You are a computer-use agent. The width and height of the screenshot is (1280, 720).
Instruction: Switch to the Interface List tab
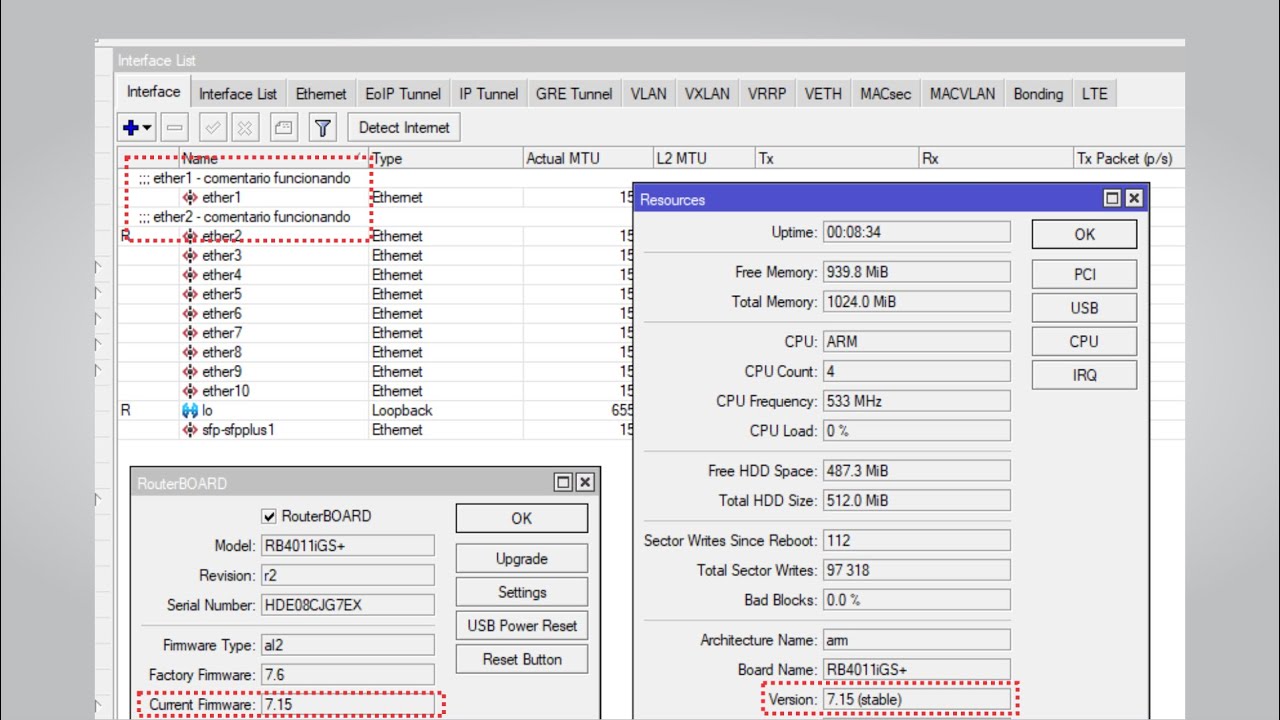(237, 94)
